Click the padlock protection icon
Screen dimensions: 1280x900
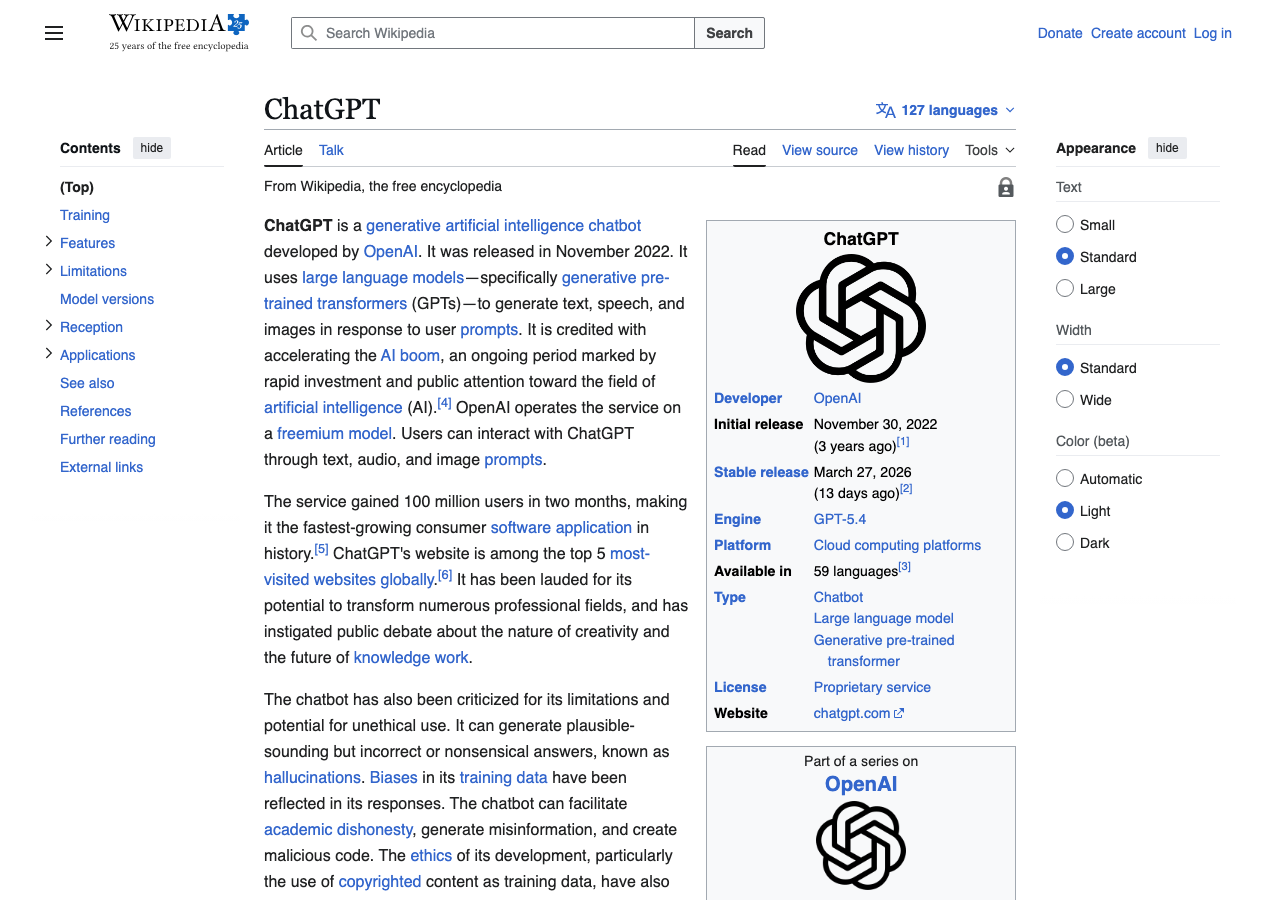[x=1005, y=187]
